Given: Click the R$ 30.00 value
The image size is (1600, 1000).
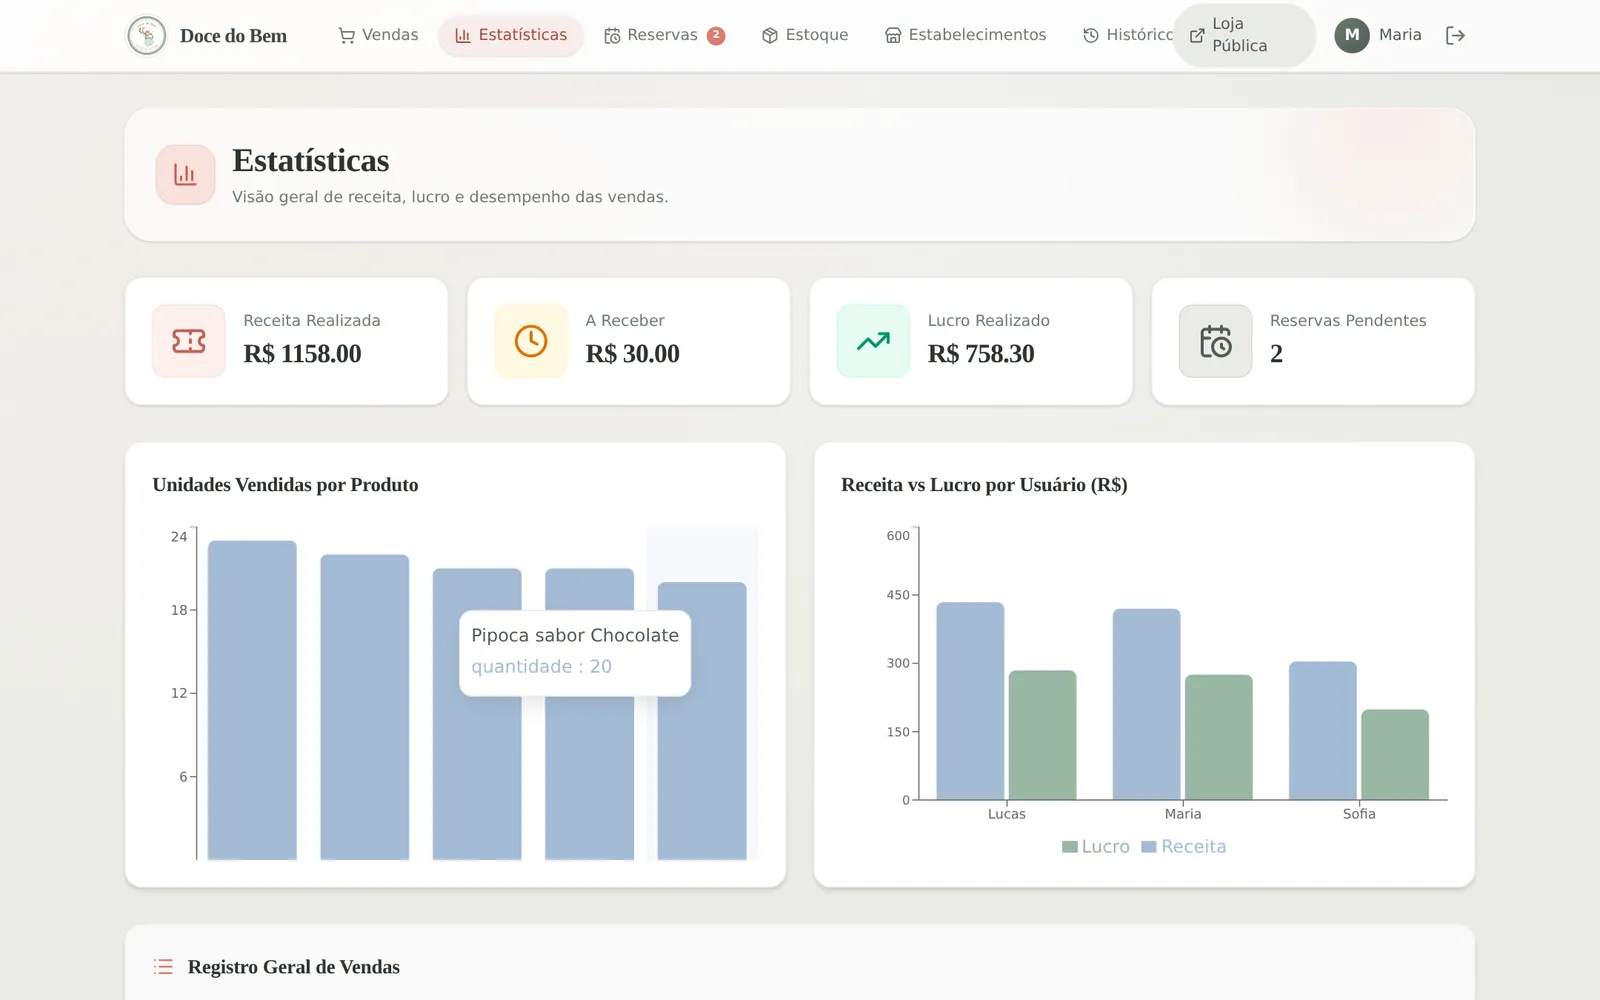Looking at the screenshot, I should 633,354.
